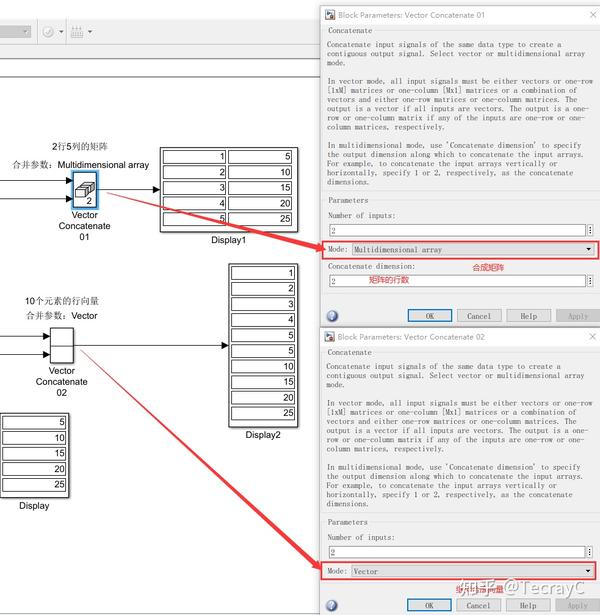Open the checkmark icon's dropdown arrow
The image size is (600, 615).
point(61,32)
